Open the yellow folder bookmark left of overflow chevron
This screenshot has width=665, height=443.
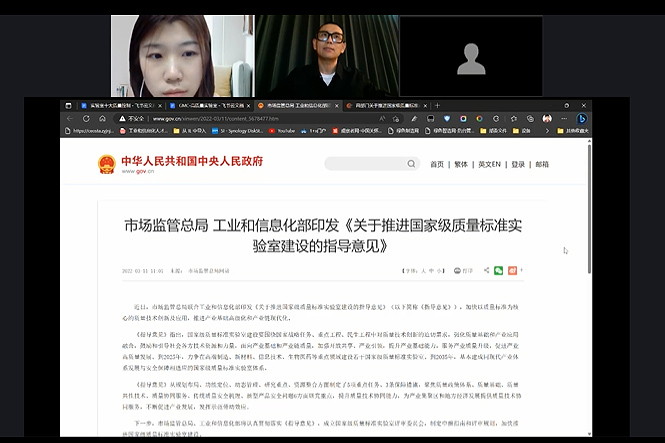(x=522, y=131)
